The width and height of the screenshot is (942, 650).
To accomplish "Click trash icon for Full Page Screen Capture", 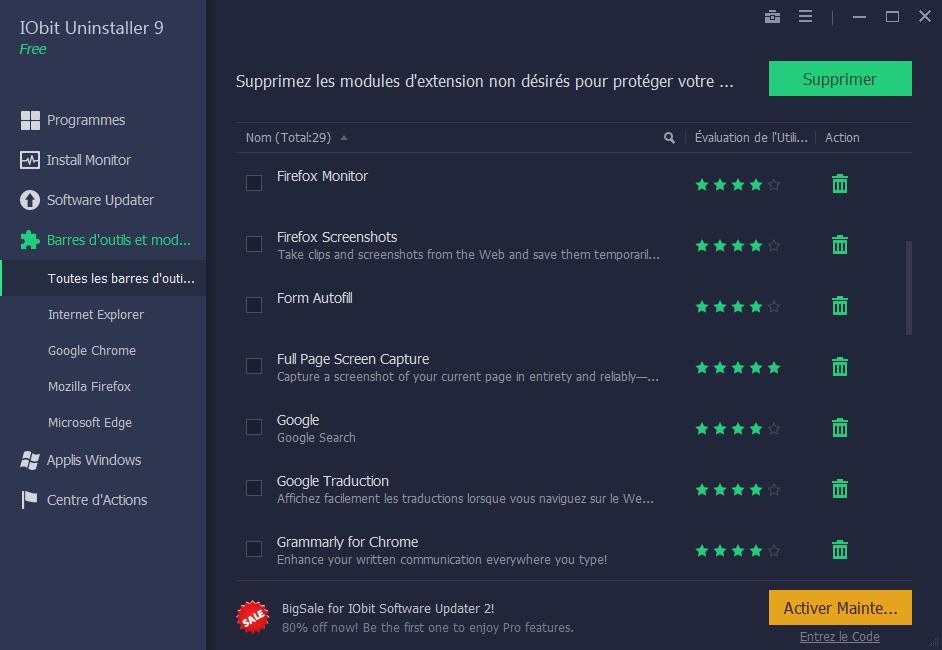I will (x=839, y=366).
